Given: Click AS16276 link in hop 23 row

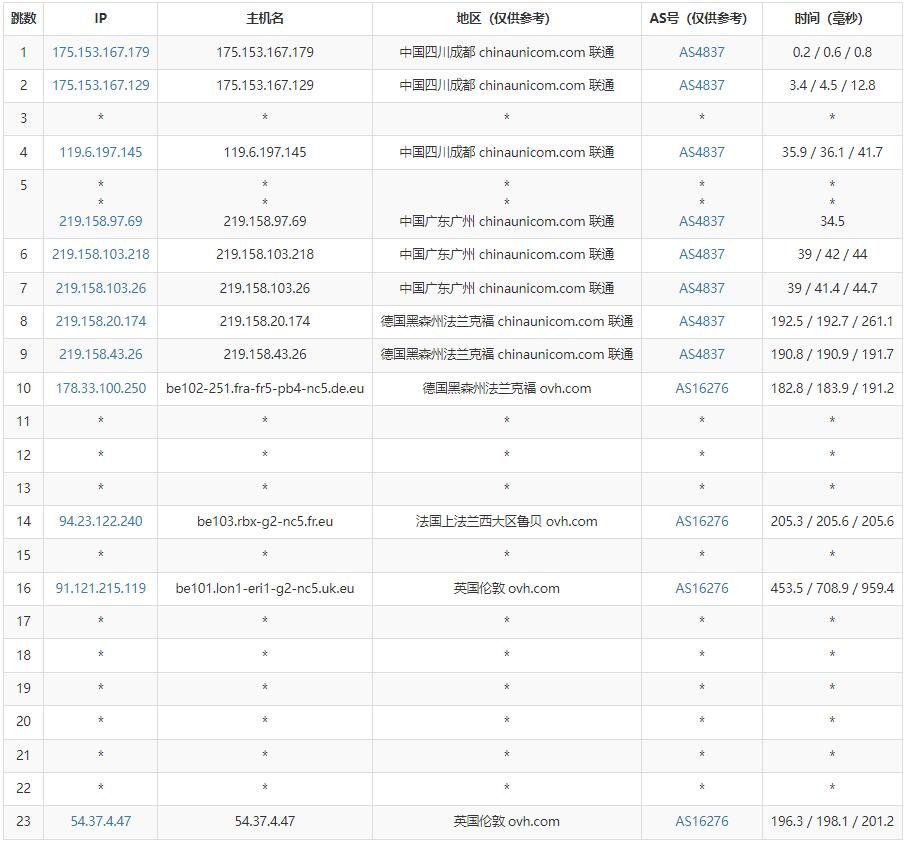Looking at the screenshot, I should point(702,821).
